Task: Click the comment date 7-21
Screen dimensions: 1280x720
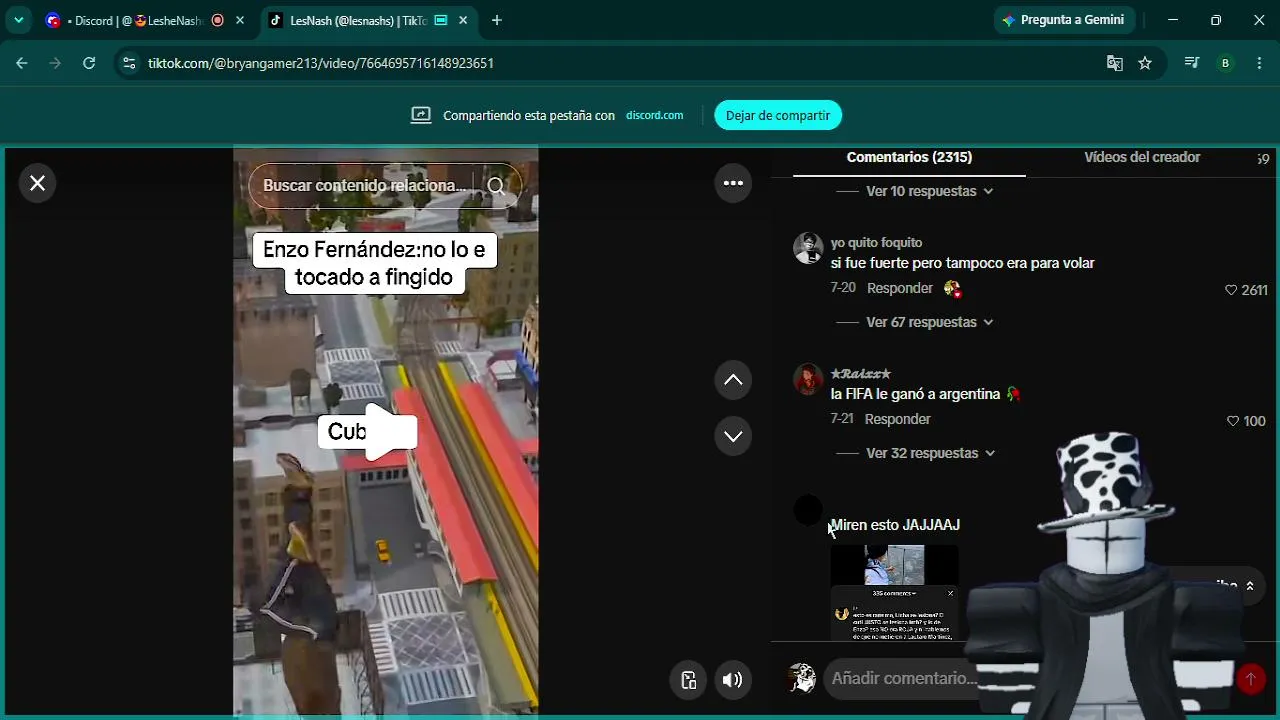Action: [x=842, y=419]
